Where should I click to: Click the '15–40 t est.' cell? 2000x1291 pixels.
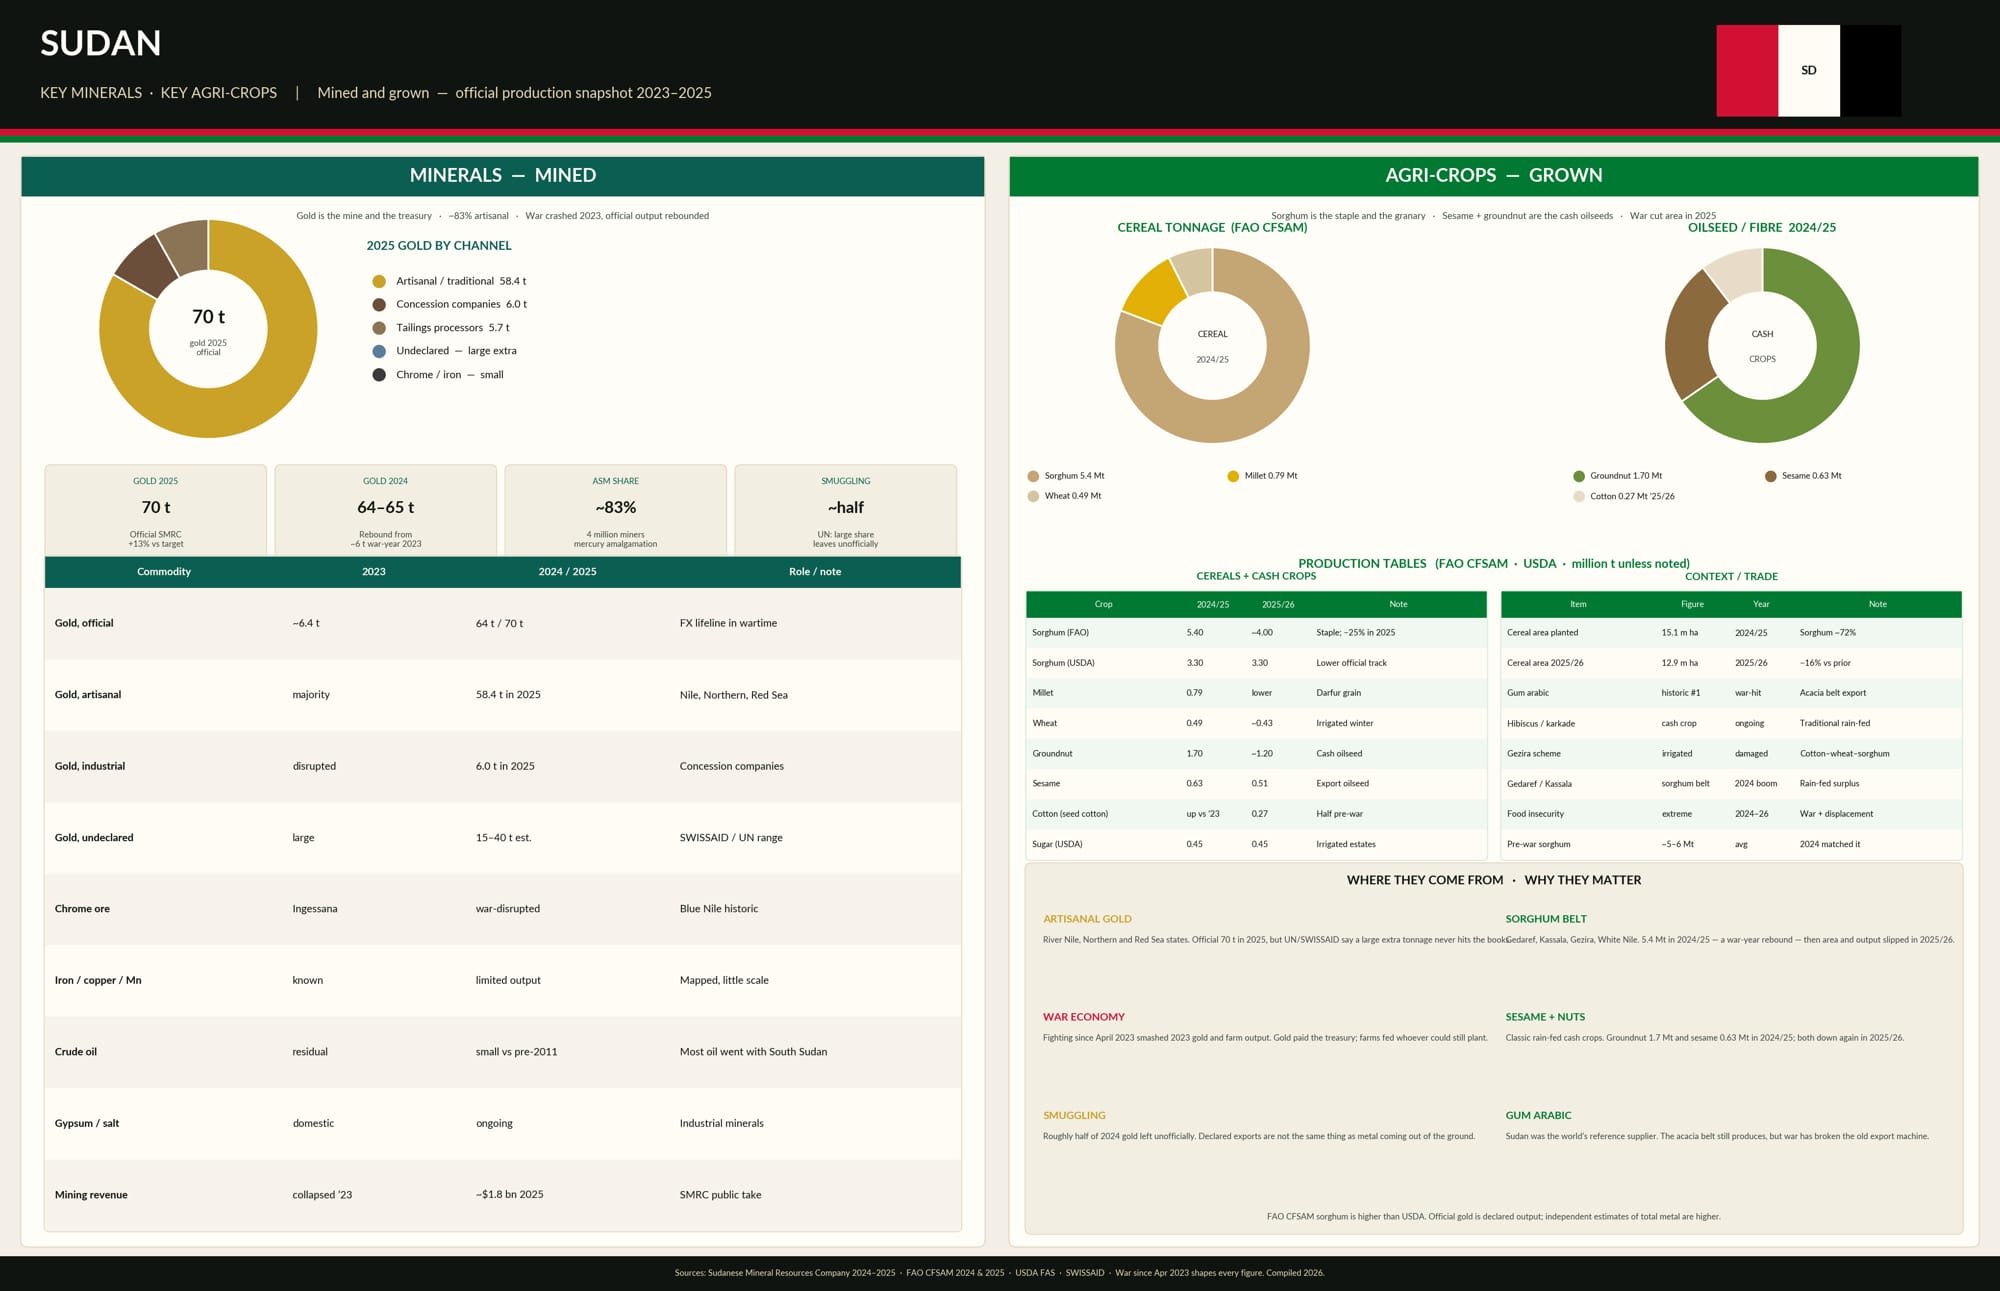point(504,838)
